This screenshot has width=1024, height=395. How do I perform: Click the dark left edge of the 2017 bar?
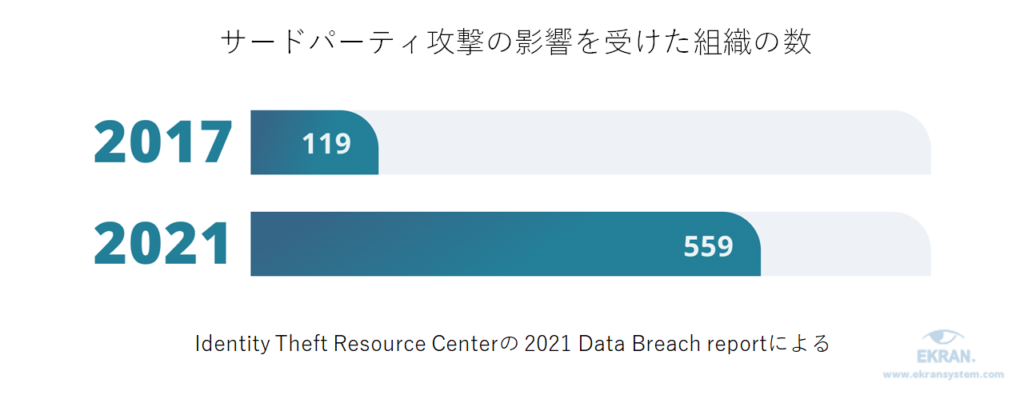pyautogui.click(x=257, y=142)
